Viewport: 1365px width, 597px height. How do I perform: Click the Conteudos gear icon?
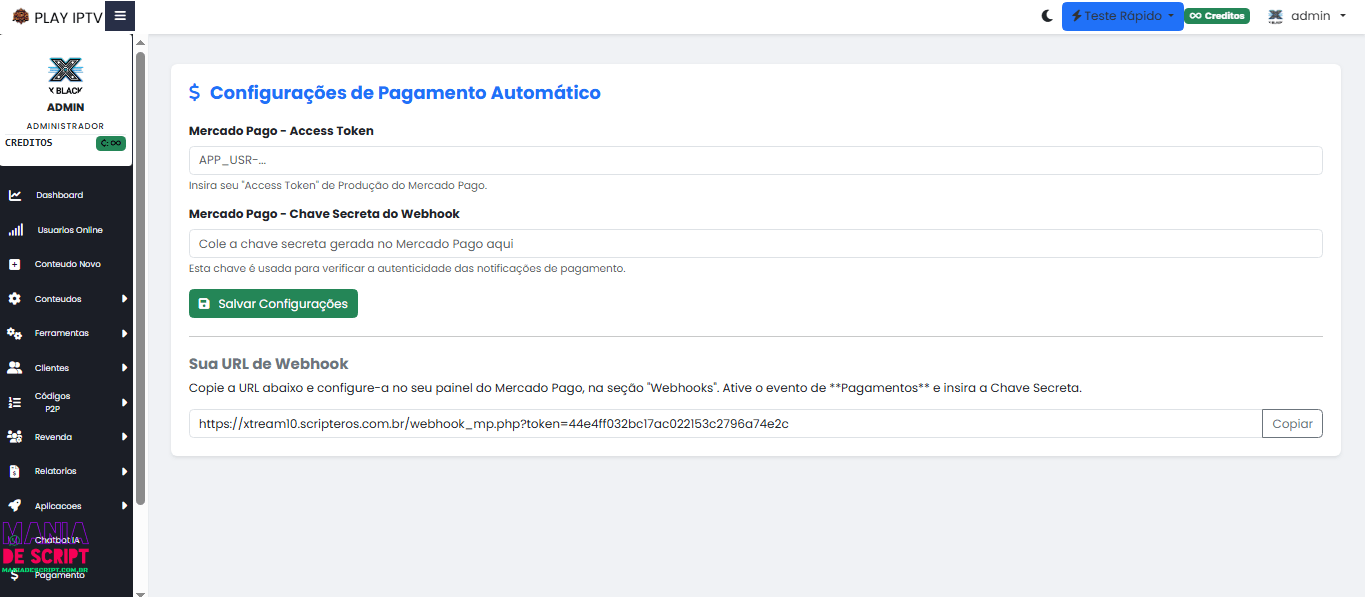coord(14,299)
